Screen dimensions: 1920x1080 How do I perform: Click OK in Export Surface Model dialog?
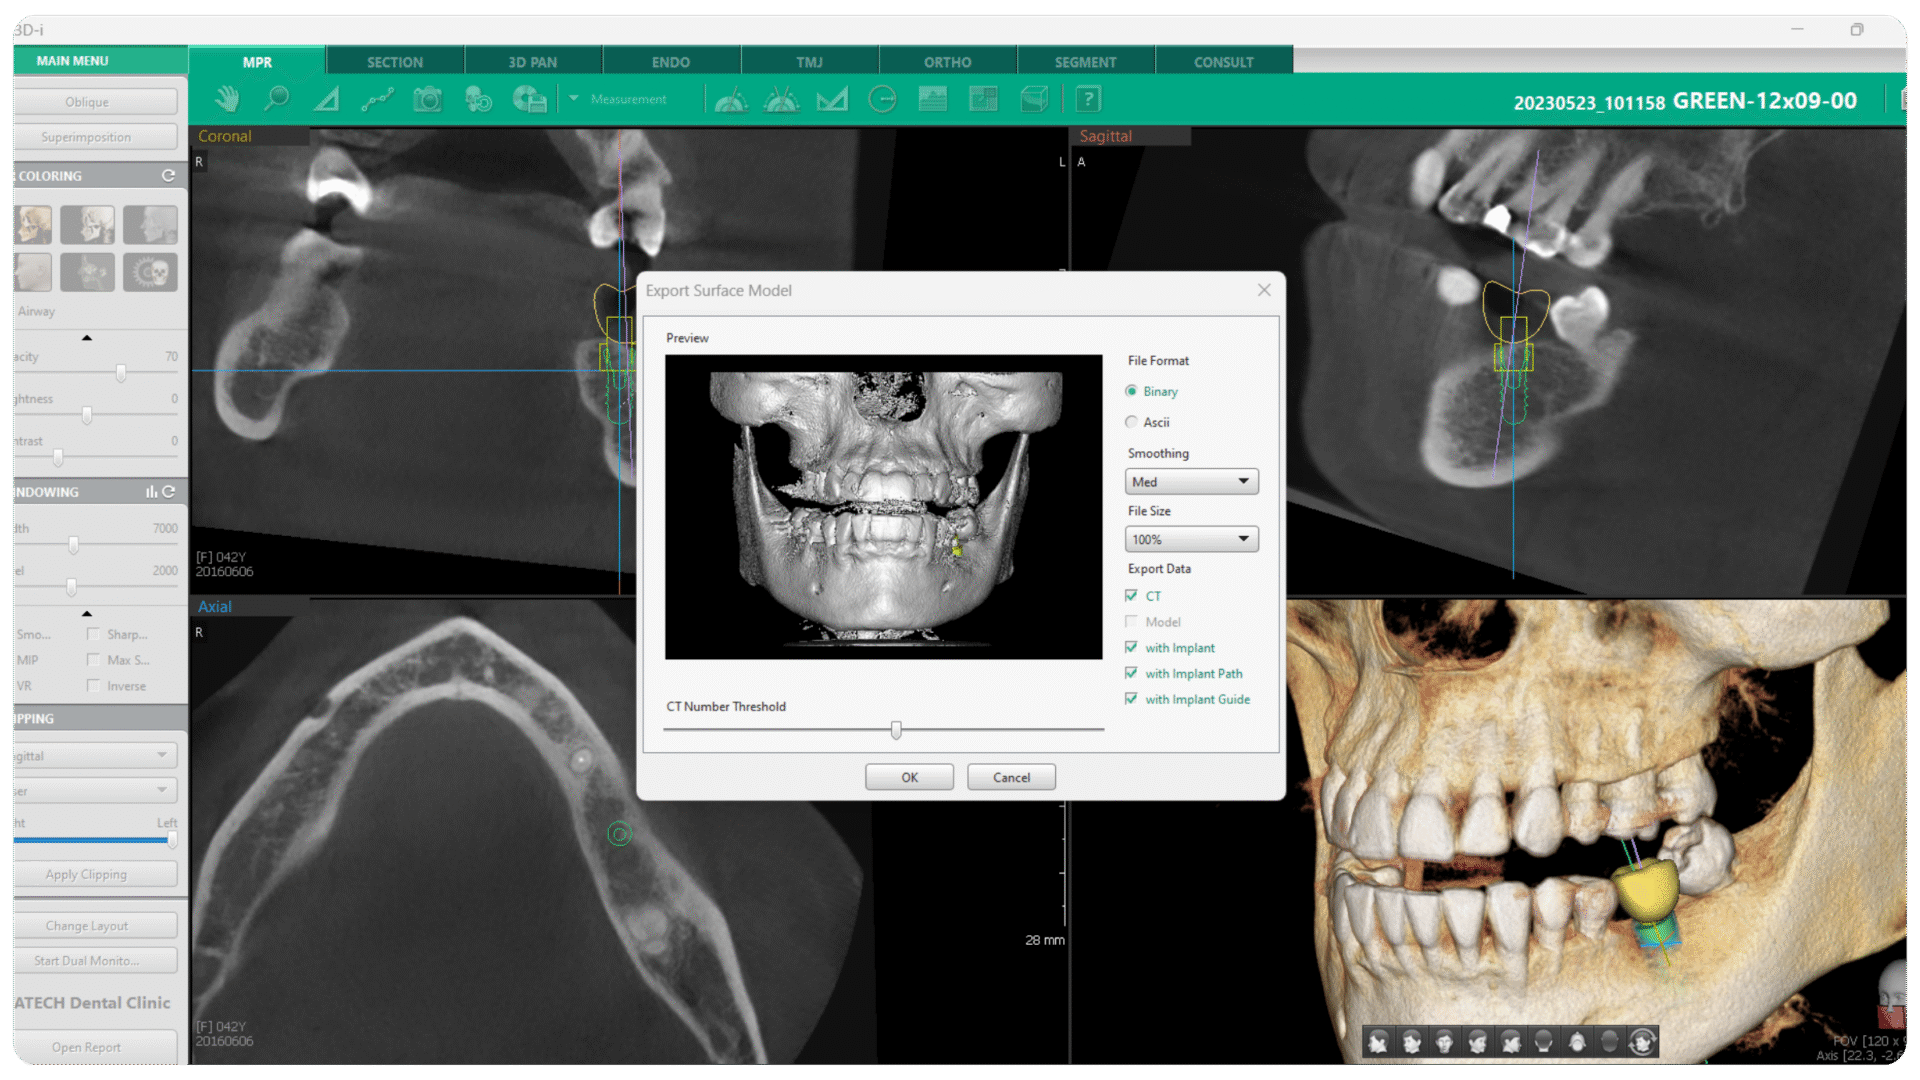909,777
